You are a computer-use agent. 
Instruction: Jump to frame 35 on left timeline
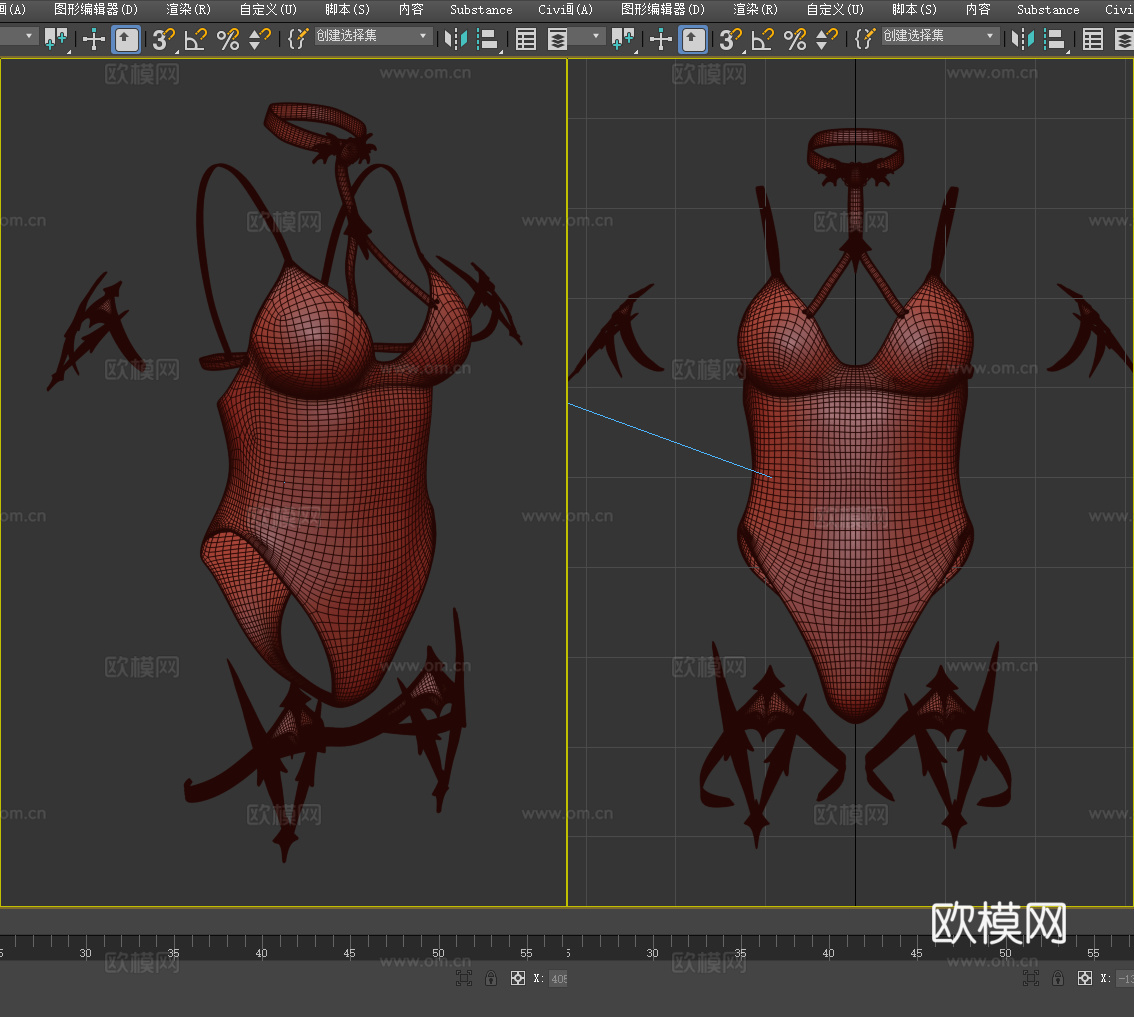pyautogui.click(x=174, y=953)
